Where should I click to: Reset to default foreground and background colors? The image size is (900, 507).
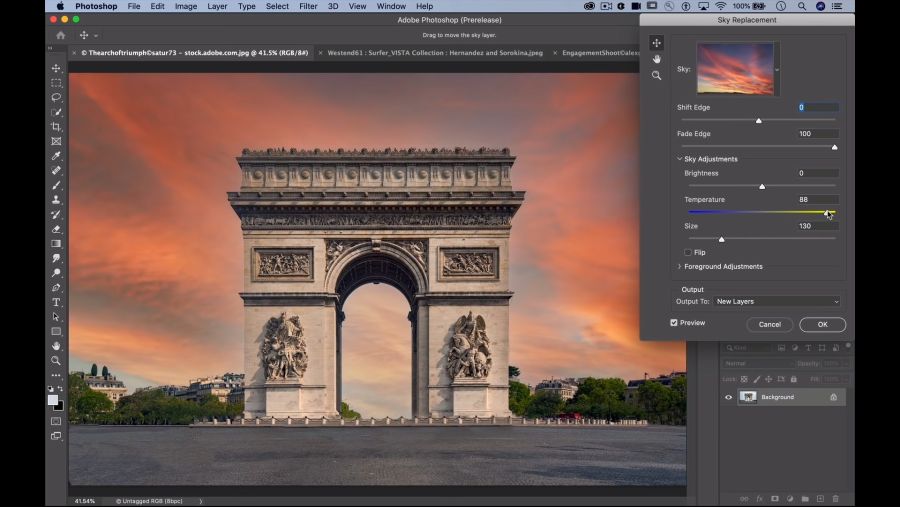[51, 389]
